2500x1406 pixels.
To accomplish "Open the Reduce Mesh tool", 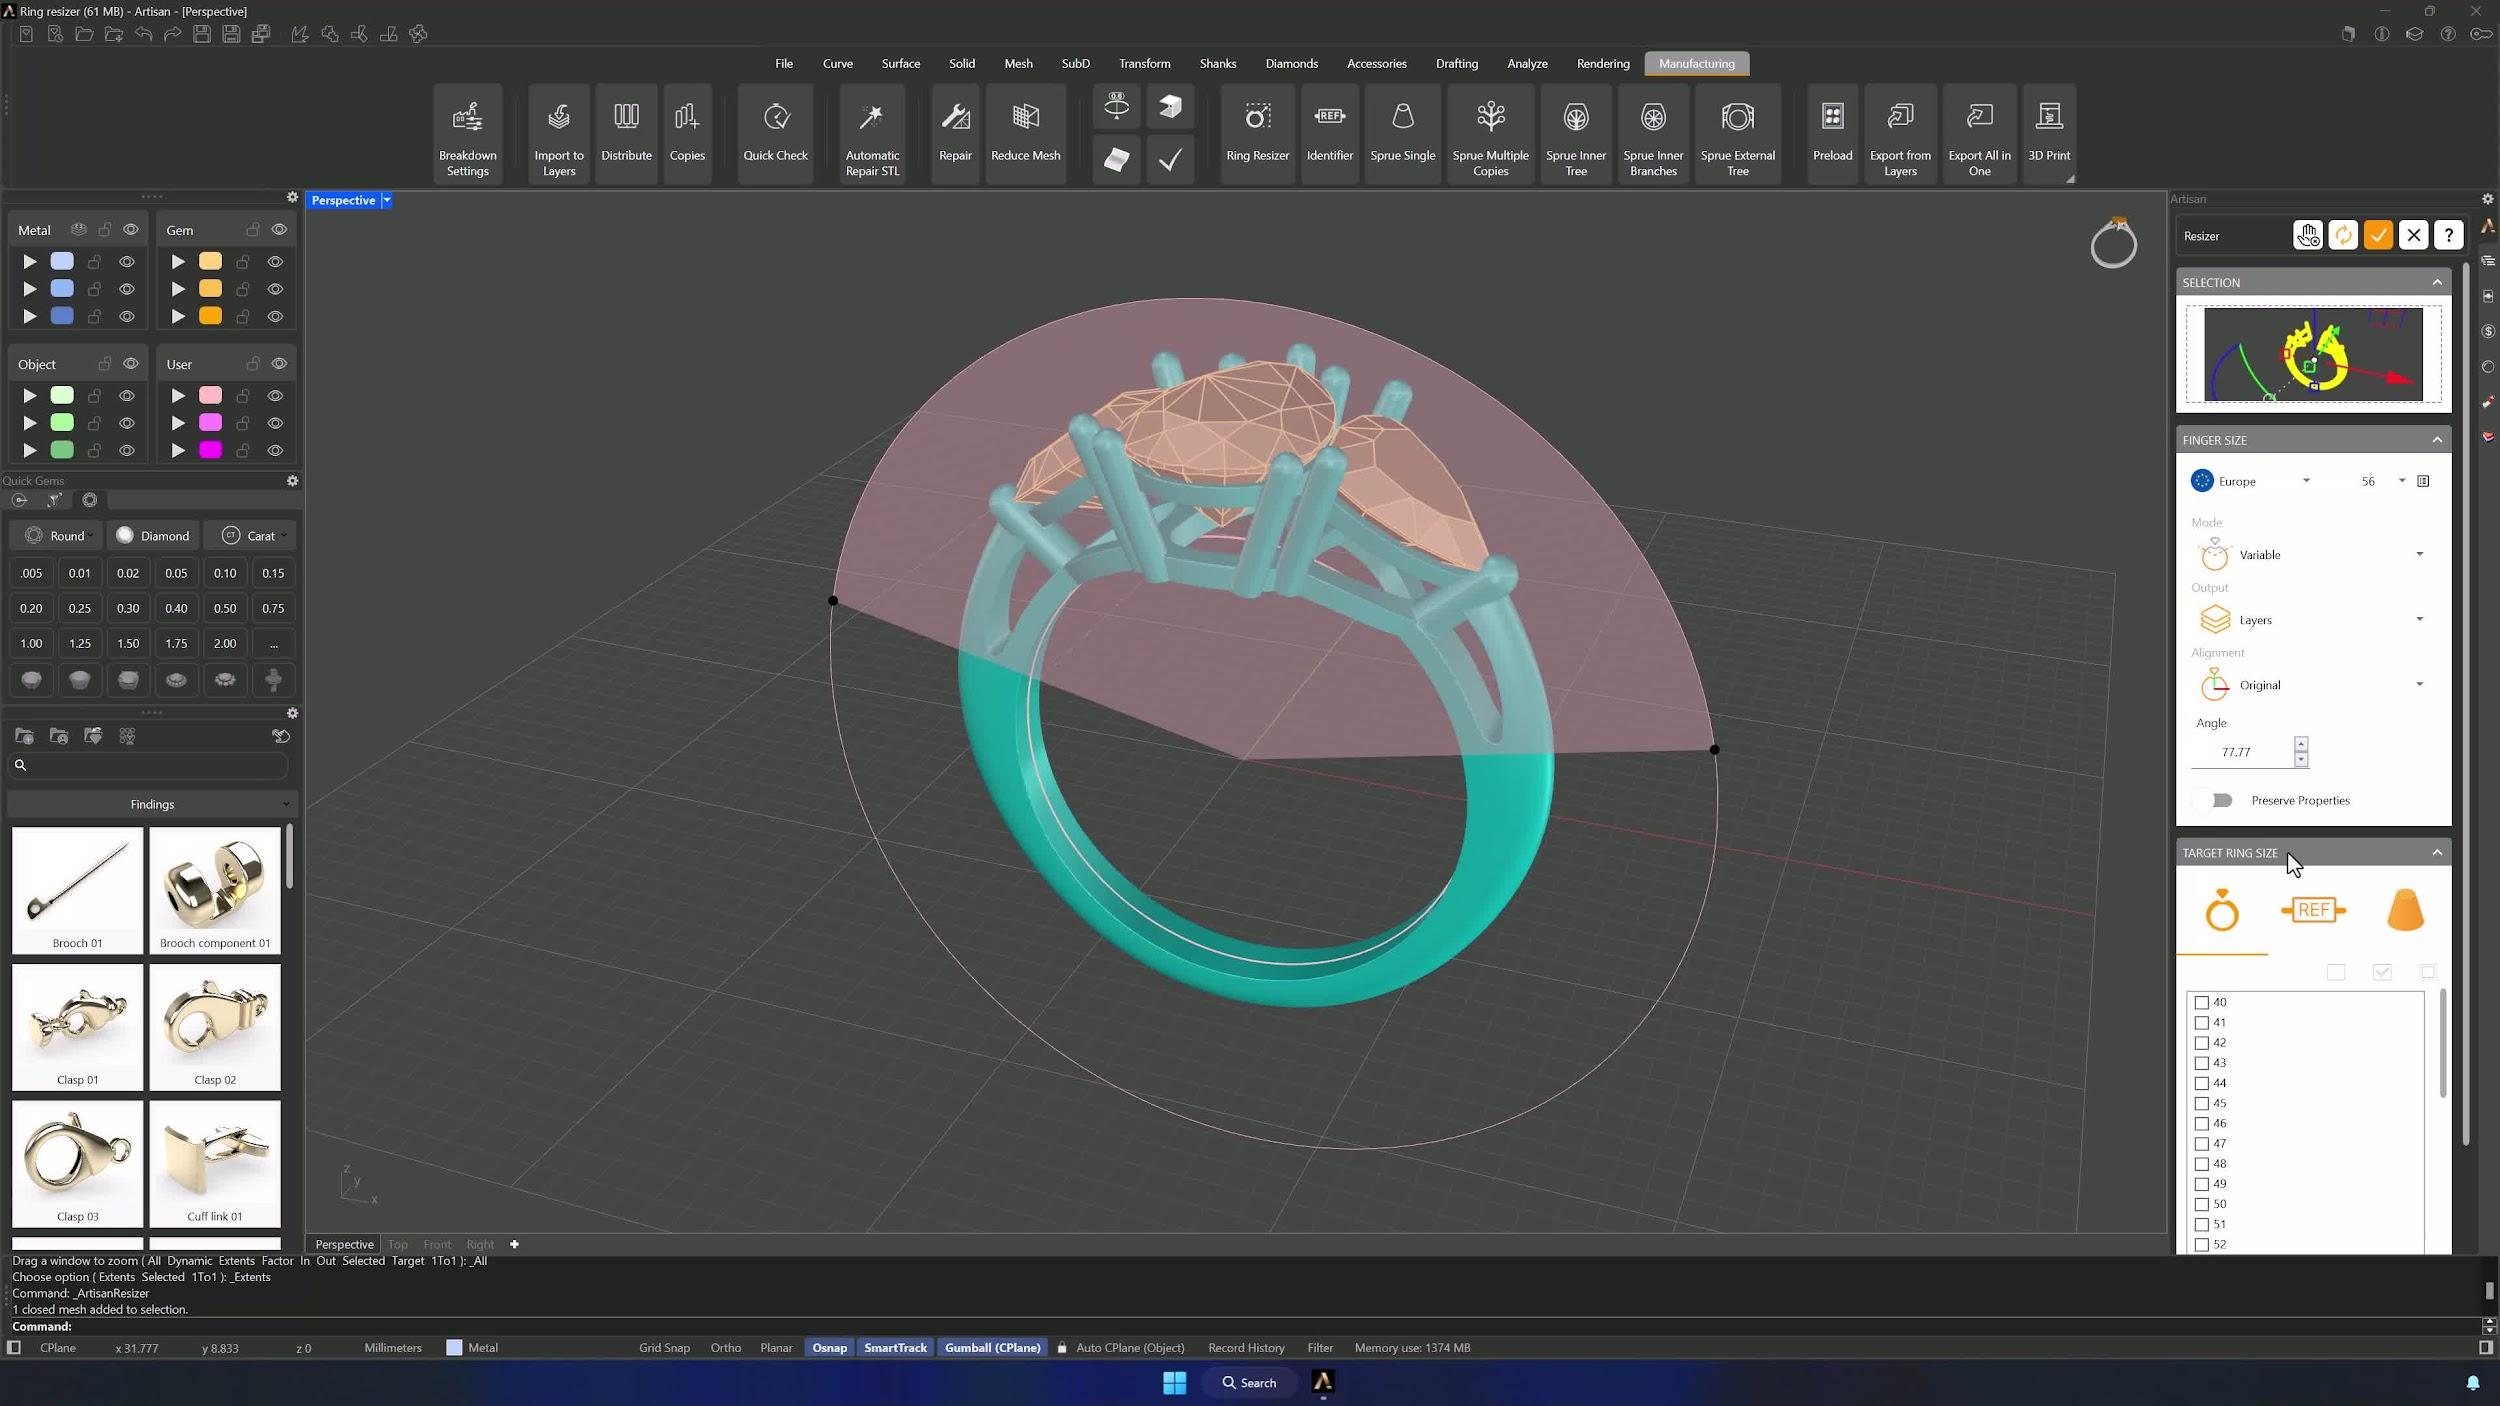I will click(1025, 135).
